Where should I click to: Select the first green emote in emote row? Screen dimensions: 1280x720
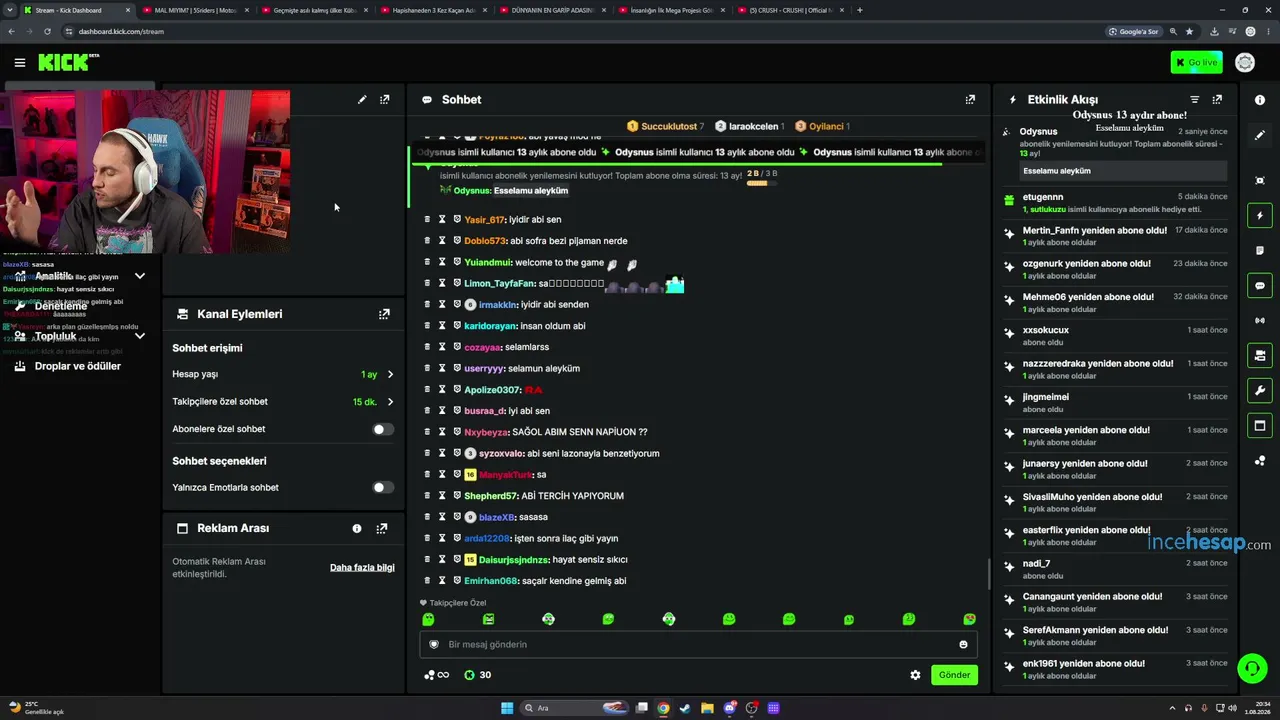click(x=428, y=620)
